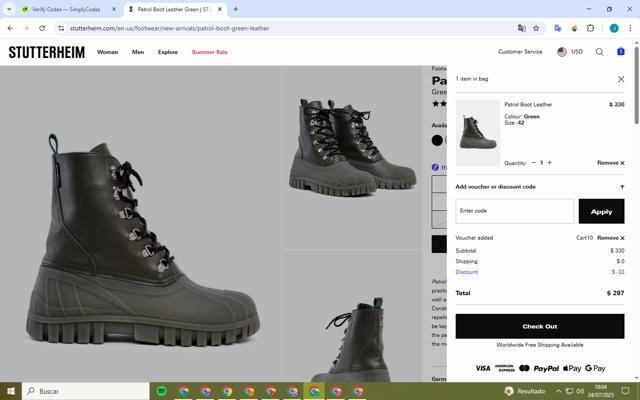Click the volume icon in the system tray

click(x=580, y=391)
